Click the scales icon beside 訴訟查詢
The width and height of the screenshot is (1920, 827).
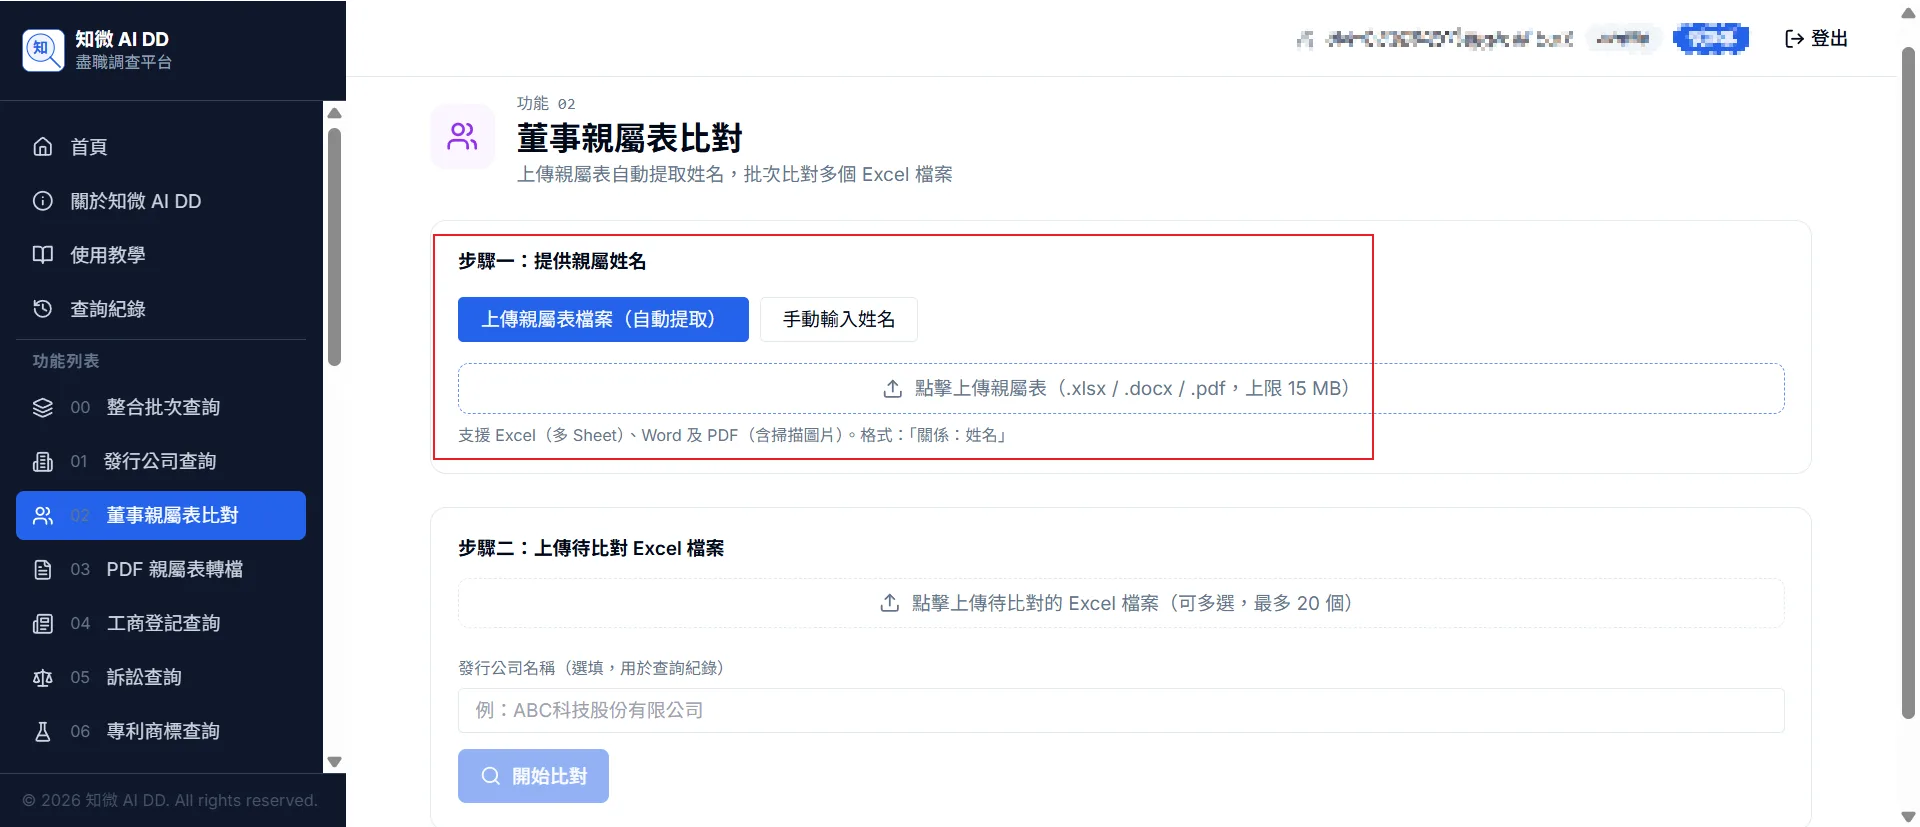click(43, 677)
